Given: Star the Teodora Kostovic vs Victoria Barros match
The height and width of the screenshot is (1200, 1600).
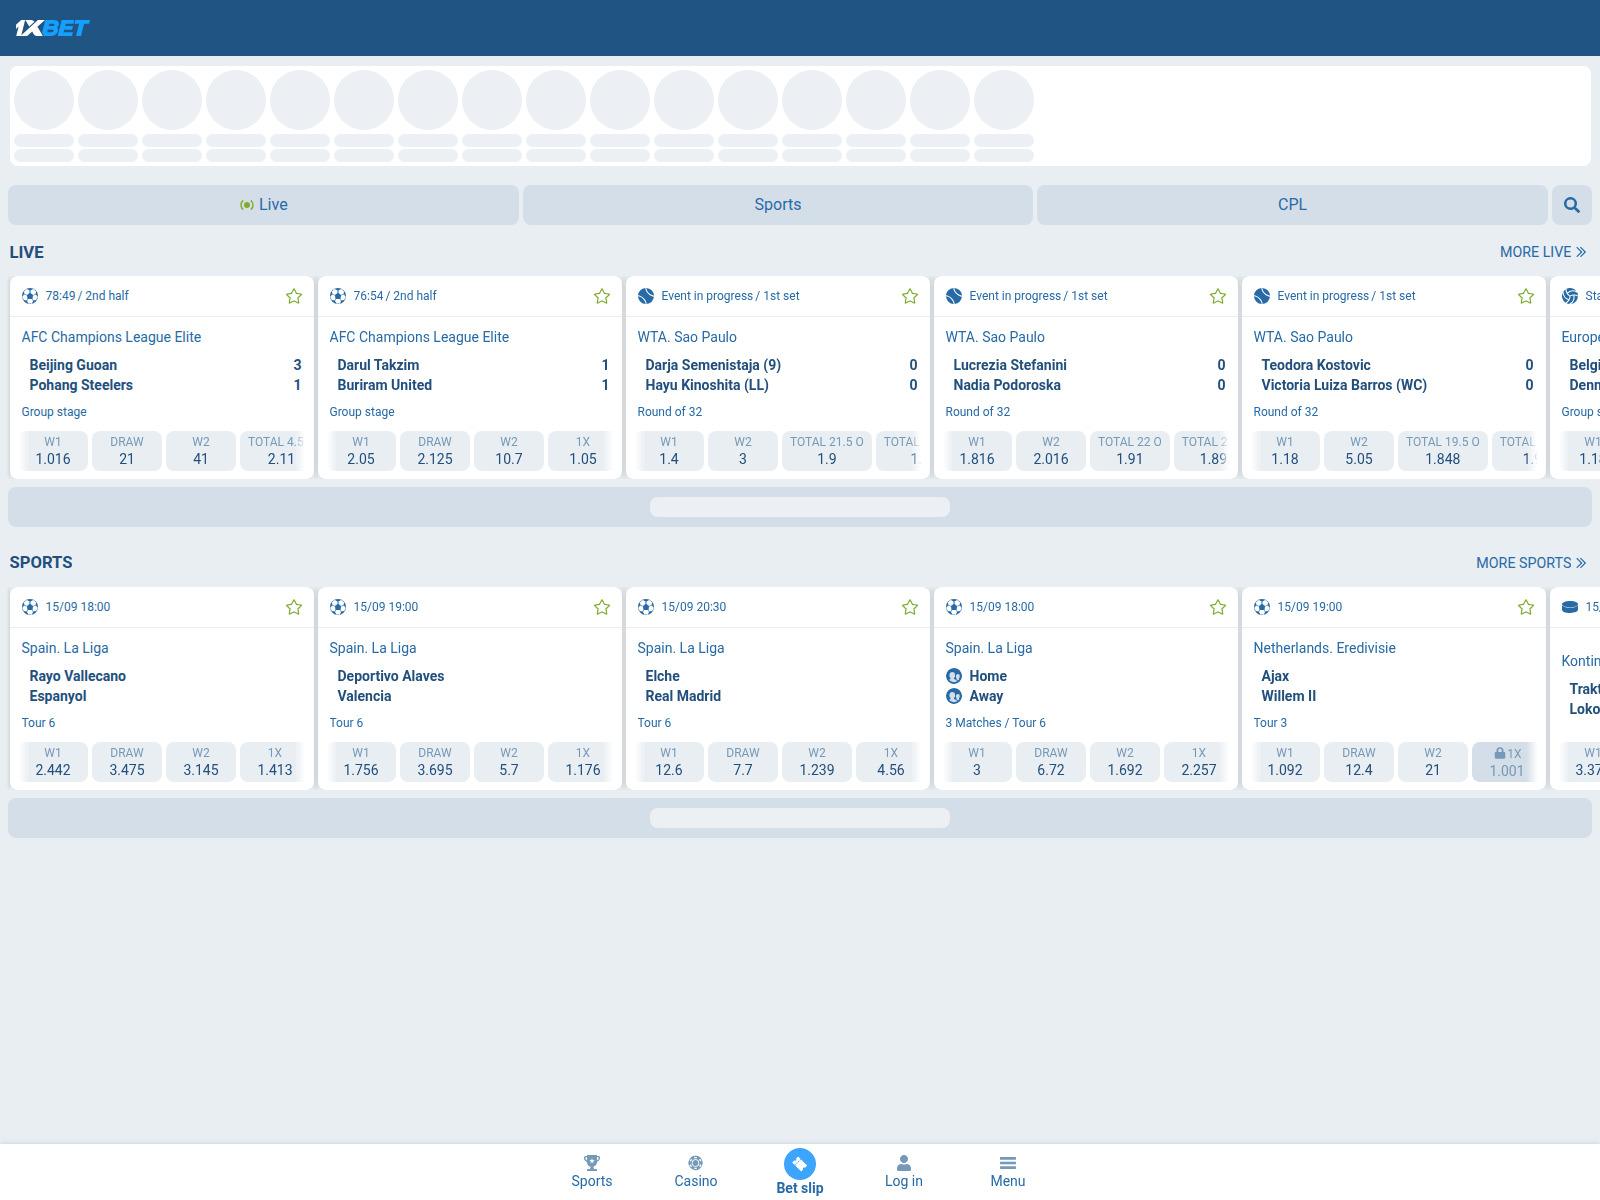Looking at the screenshot, I should click(x=1526, y=296).
